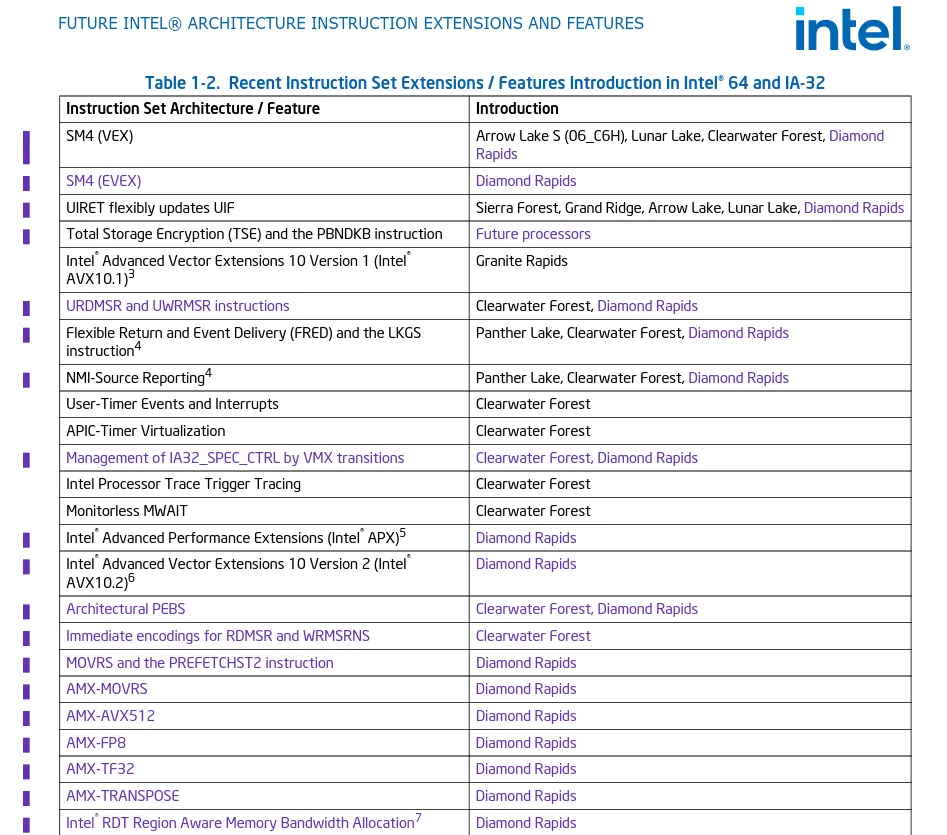Screen dimensions: 947x835
Task: Open URDMSR and UWRMSR instructions link
Action: click(x=178, y=306)
